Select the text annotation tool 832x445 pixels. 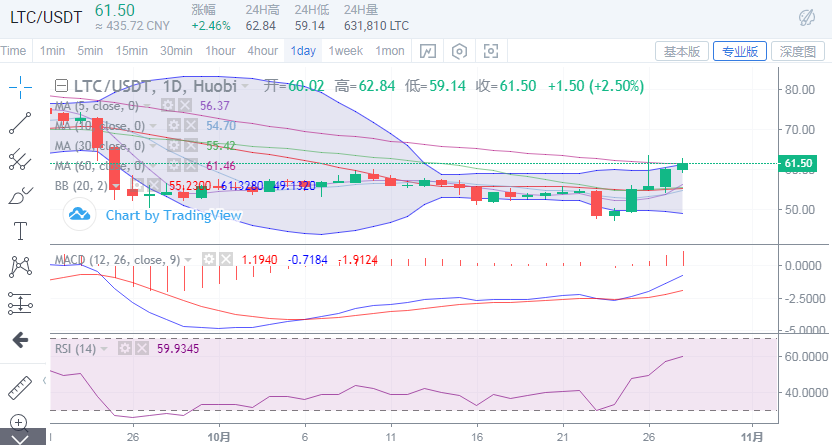pos(20,231)
